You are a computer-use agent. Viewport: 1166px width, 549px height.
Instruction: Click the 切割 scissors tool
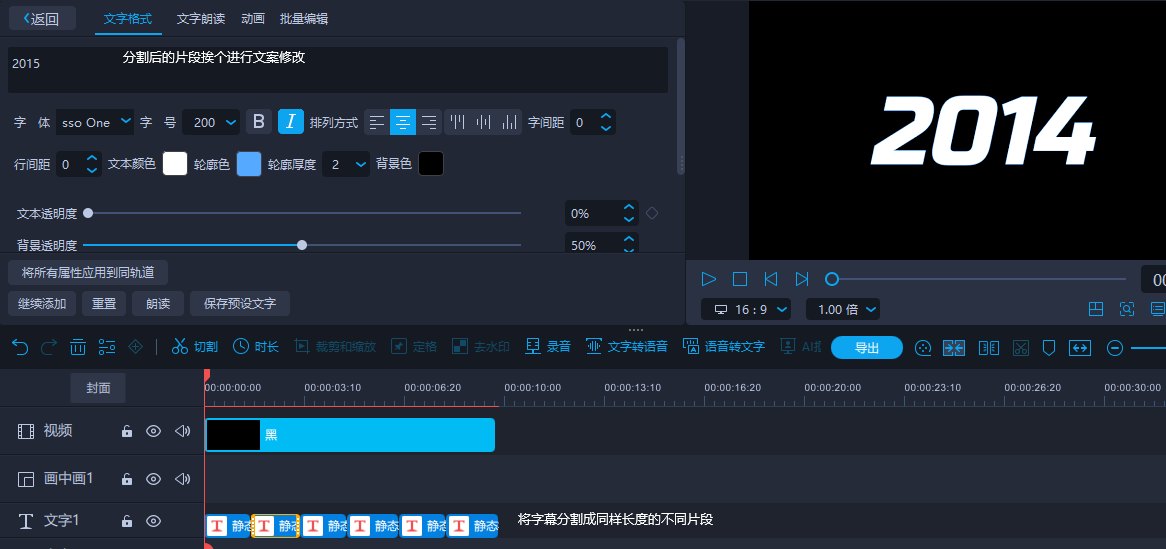[194, 346]
